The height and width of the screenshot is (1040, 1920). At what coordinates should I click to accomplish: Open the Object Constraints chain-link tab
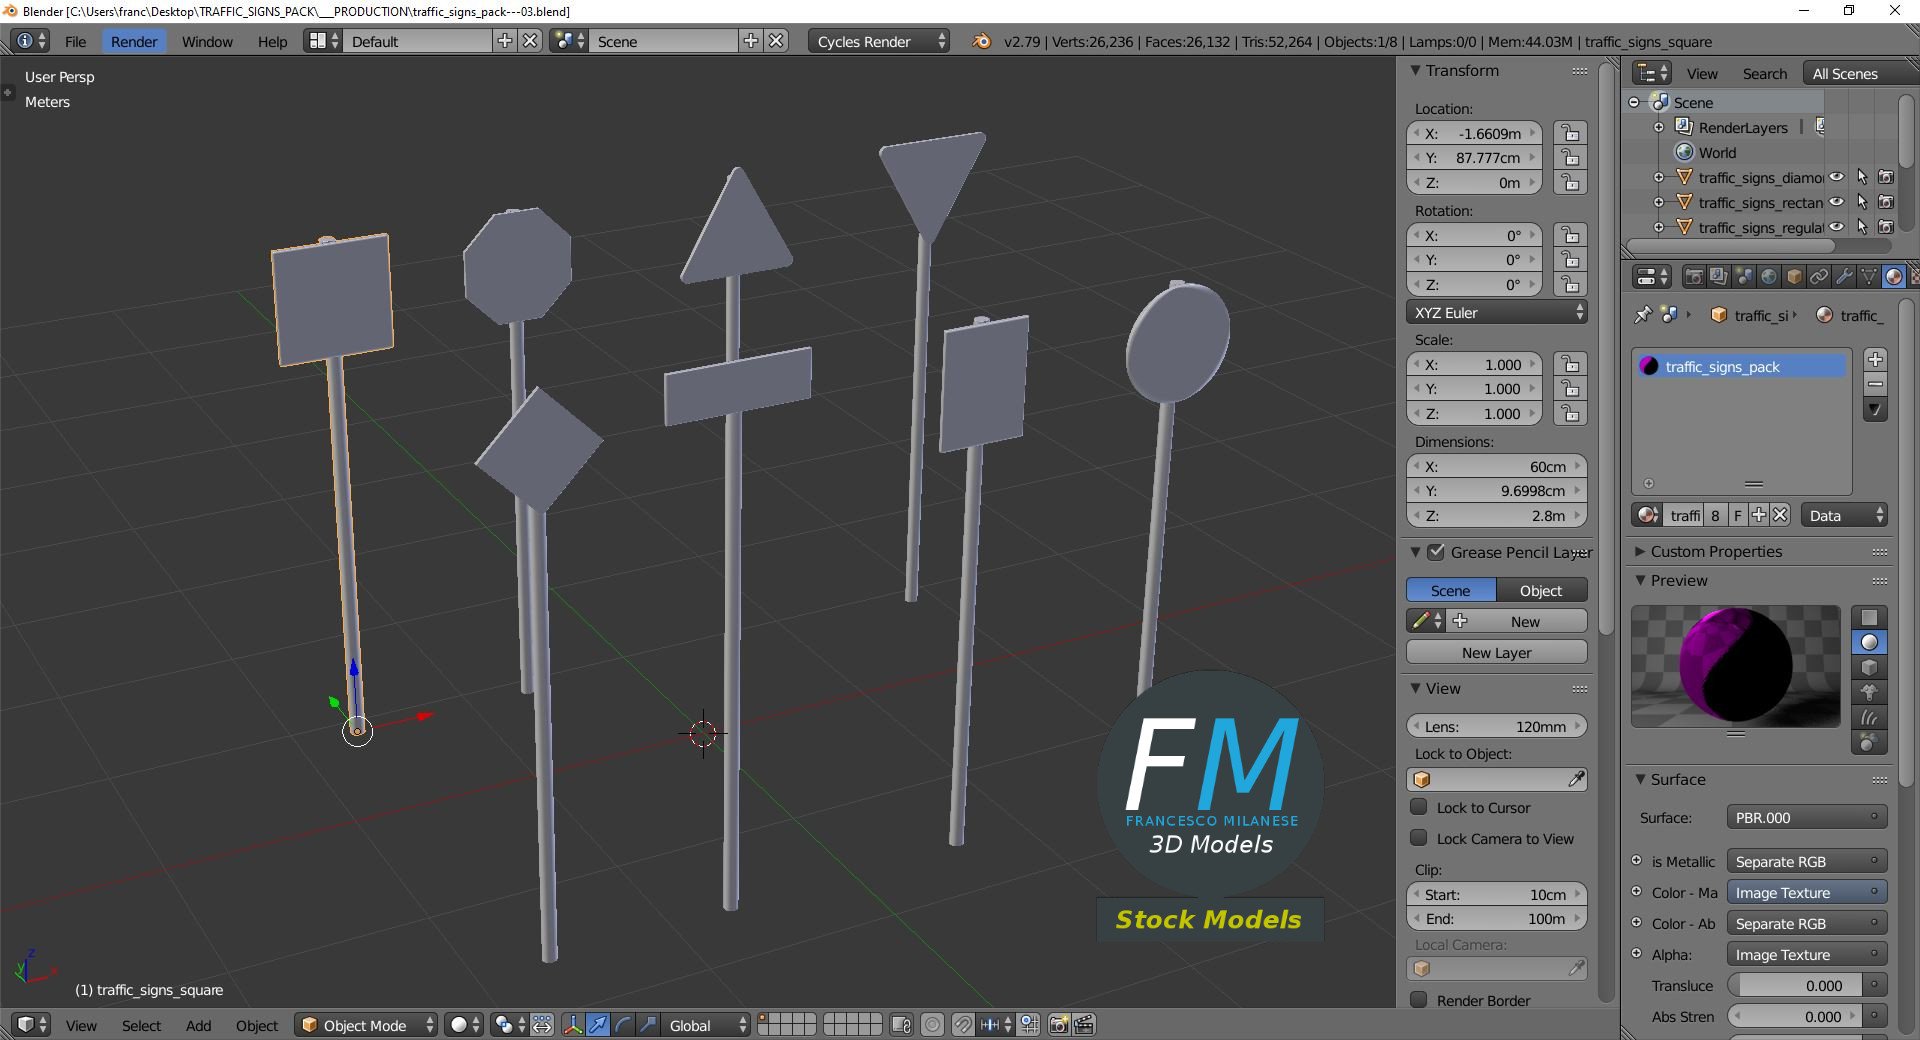coord(1820,276)
